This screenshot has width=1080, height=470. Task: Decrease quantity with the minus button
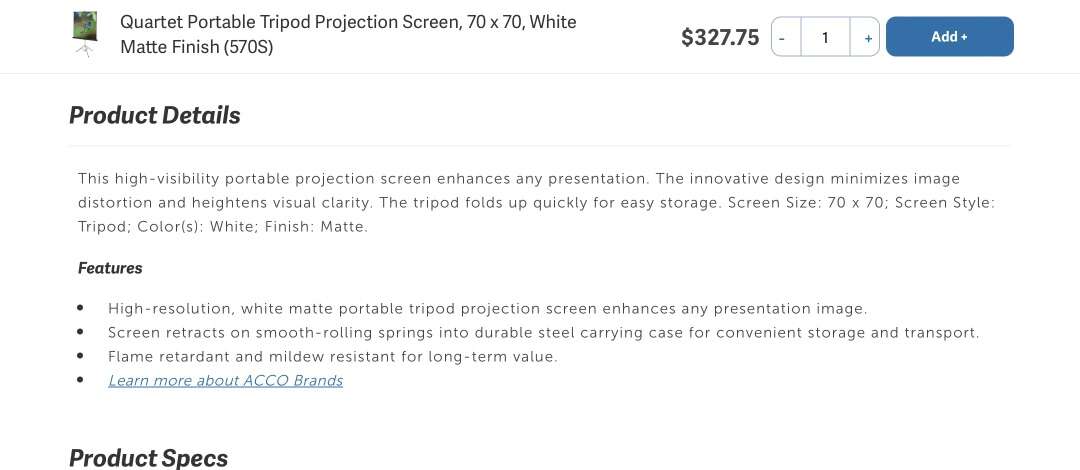(785, 37)
